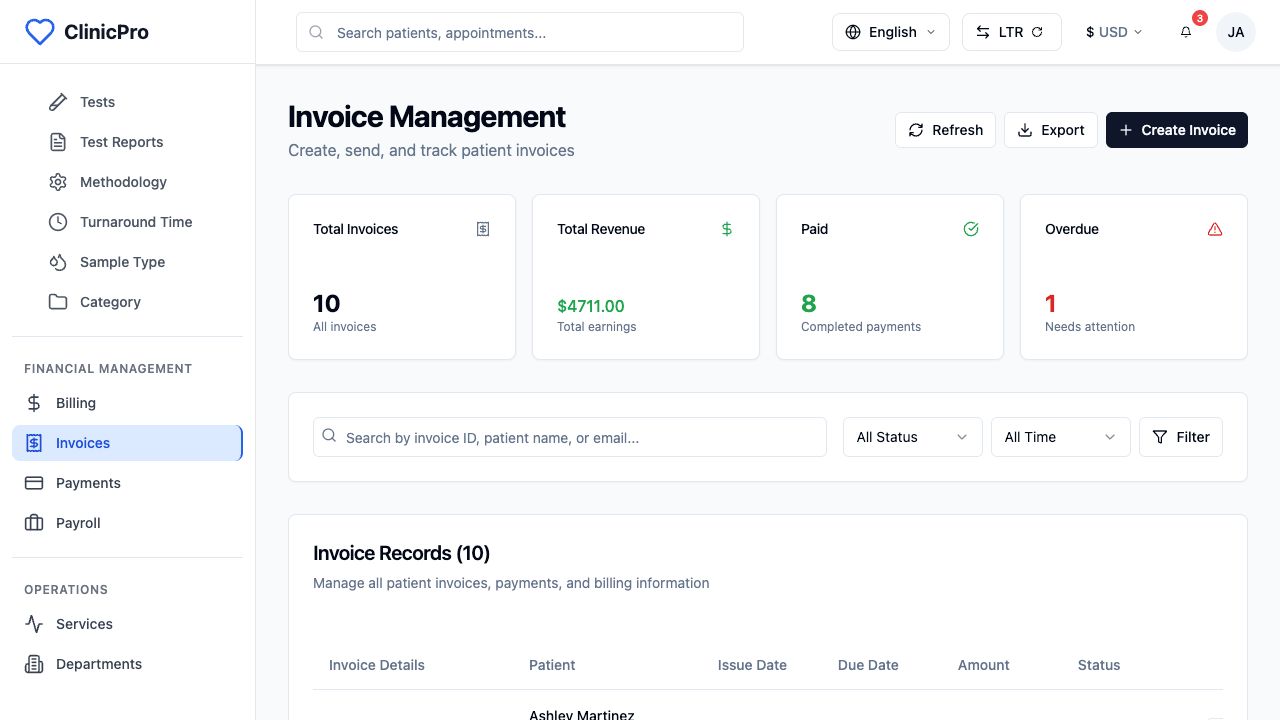1280x720 pixels.
Task: Open Tests in the sidebar
Action: coord(140,102)
